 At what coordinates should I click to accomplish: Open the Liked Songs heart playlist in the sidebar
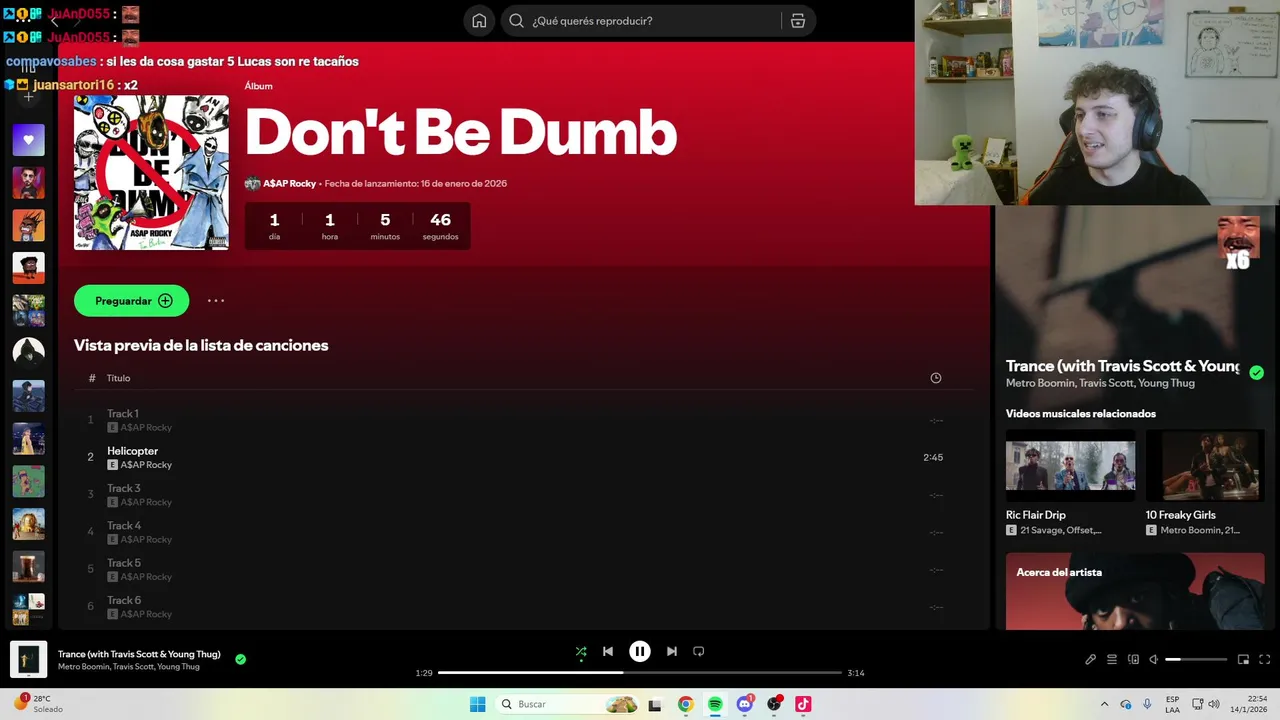point(28,140)
